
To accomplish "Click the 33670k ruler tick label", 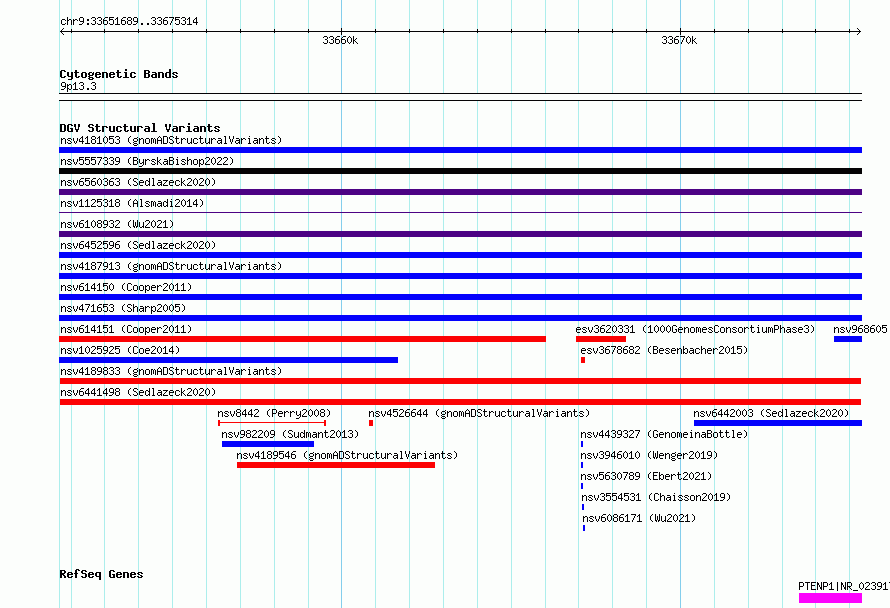I will click(679, 40).
